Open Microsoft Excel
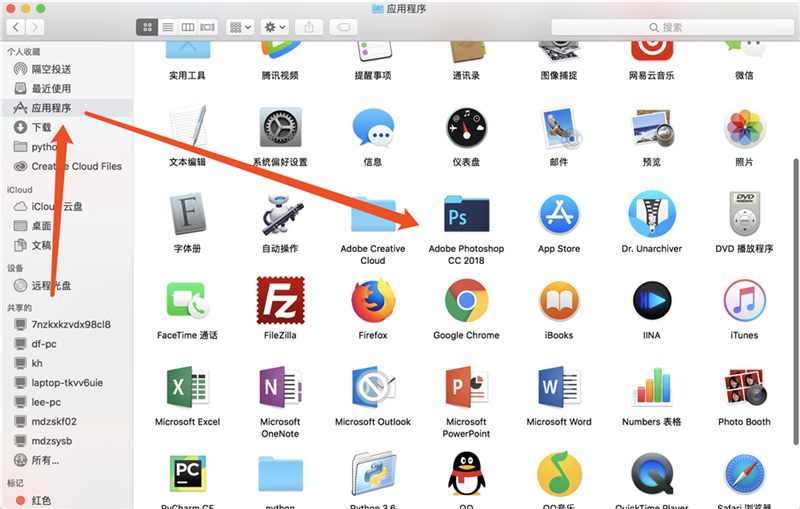The width and height of the screenshot is (800, 509). (x=187, y=388)
